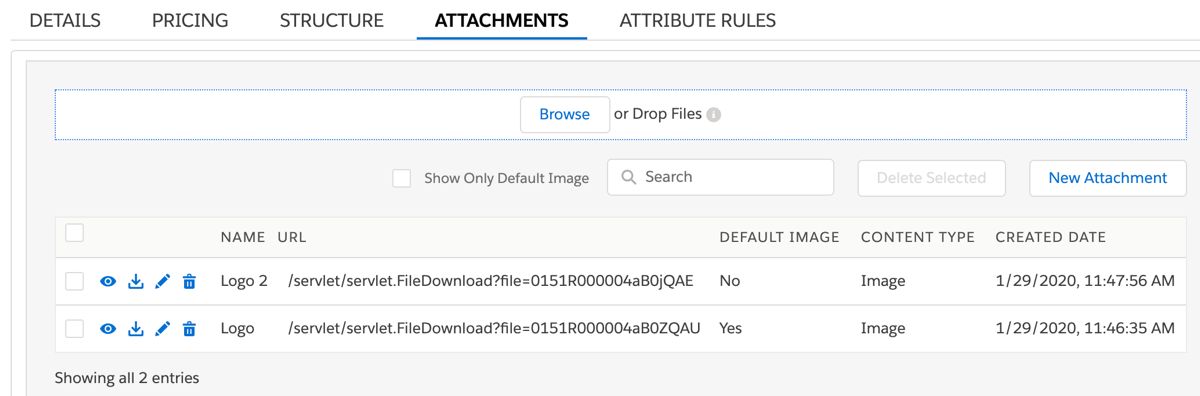Click the Delete Selected button

931,178
